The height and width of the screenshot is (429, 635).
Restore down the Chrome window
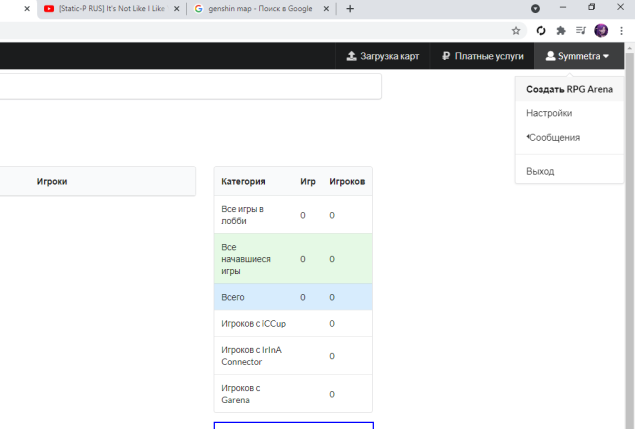point(592,7)
